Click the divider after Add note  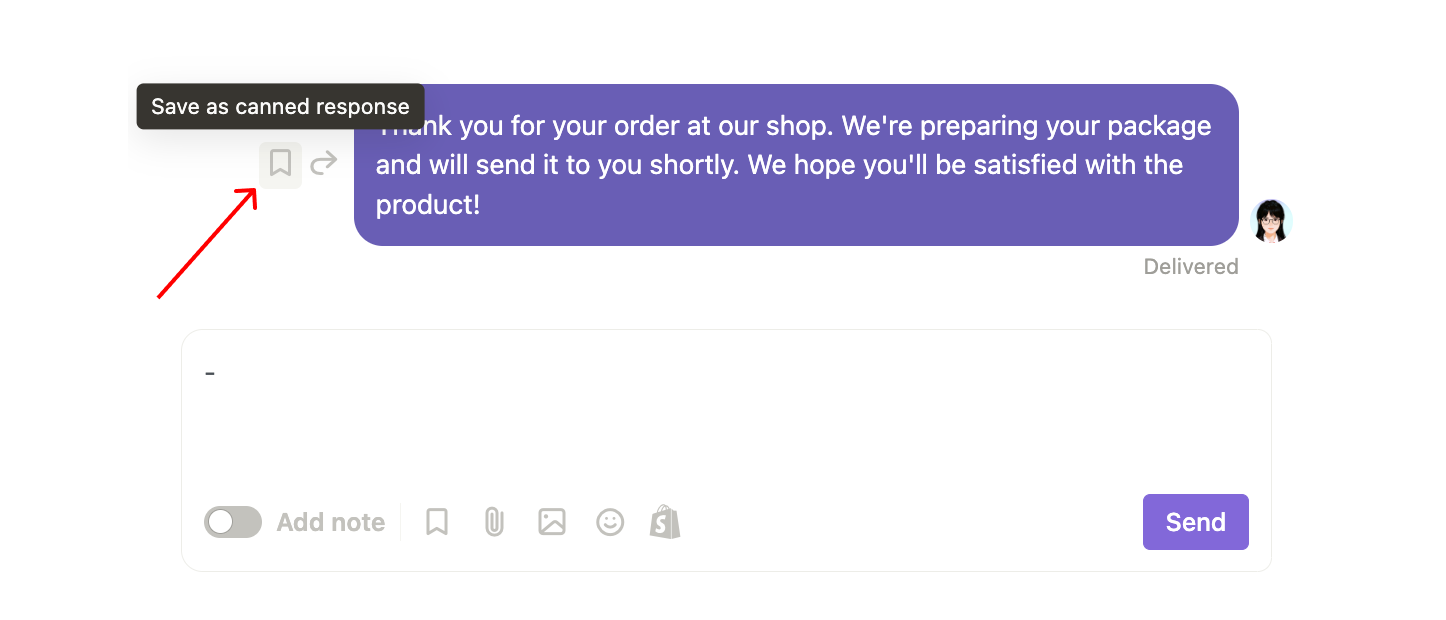pyautogui.click(x=401, y=522)
